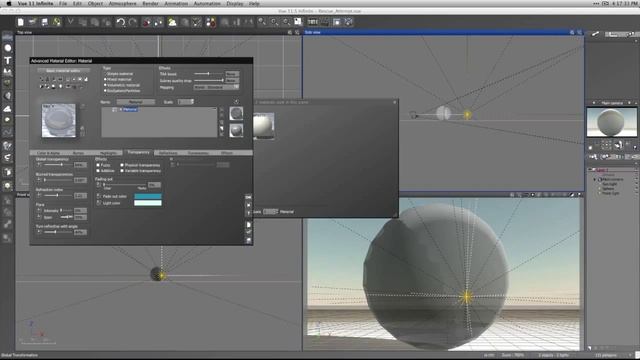Image resolution: width=640 pixels, height=360 pixels.
Task: Enable Physical transparency option
Action: click(x=122, y=165)
